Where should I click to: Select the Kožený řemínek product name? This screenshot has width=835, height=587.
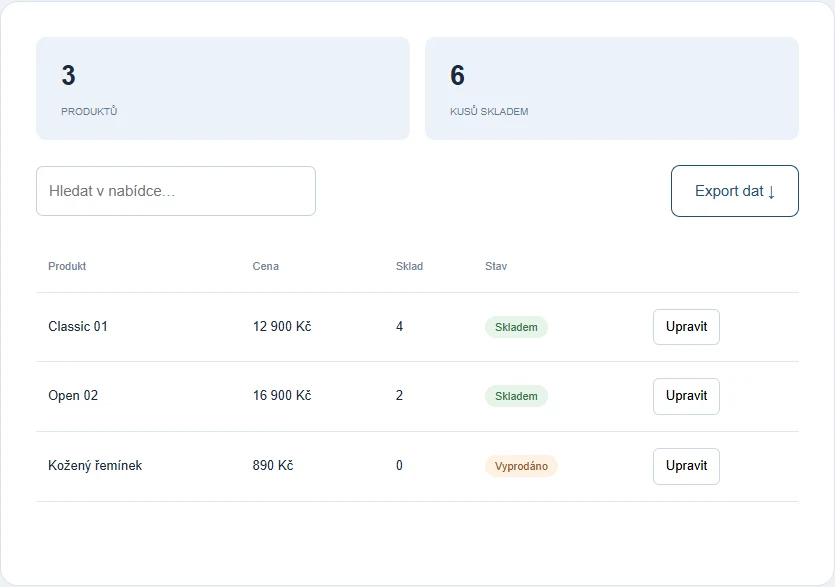pyautogui.click(x=95, y=466)
